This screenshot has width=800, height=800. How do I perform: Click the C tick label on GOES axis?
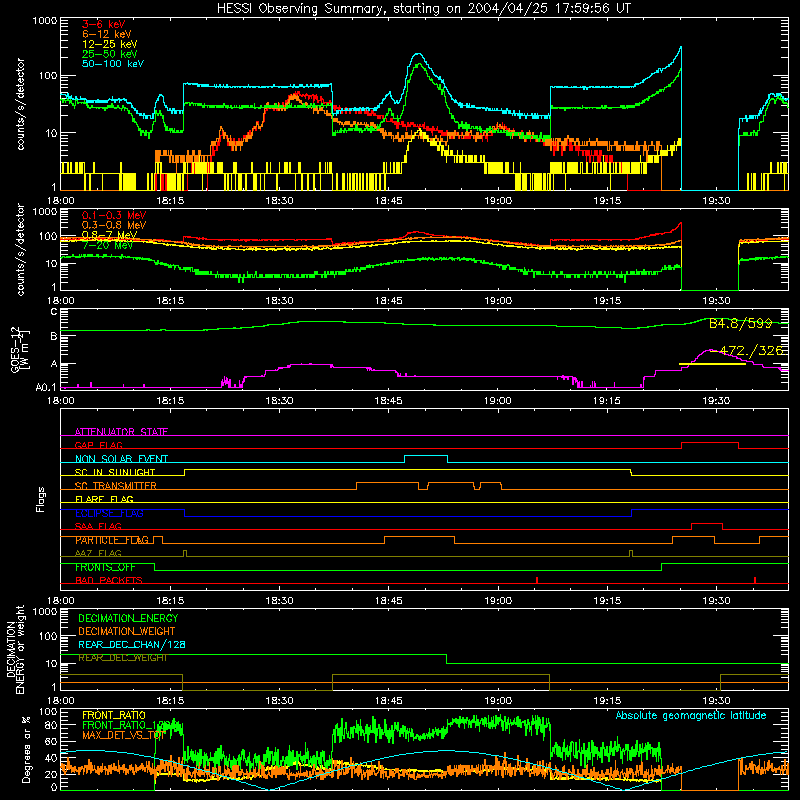coord(54,312)
